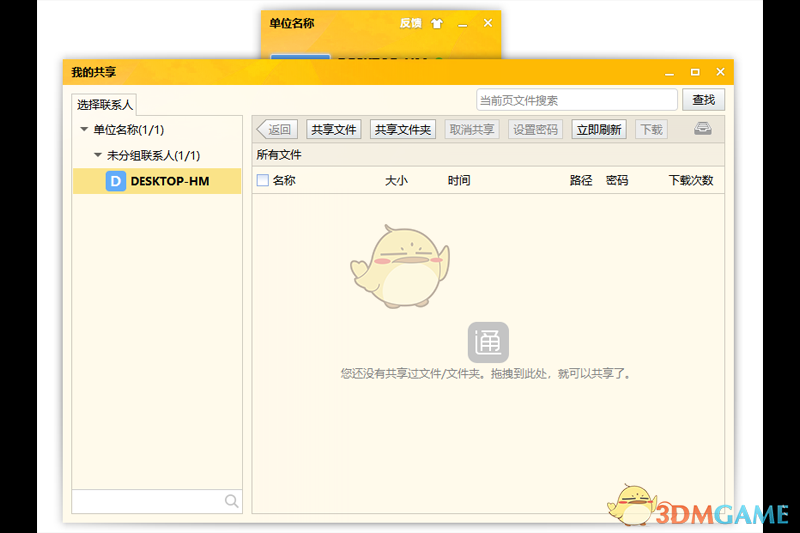Click the 取消共享 button
This screenshot has width=800, height=533.
472,130
